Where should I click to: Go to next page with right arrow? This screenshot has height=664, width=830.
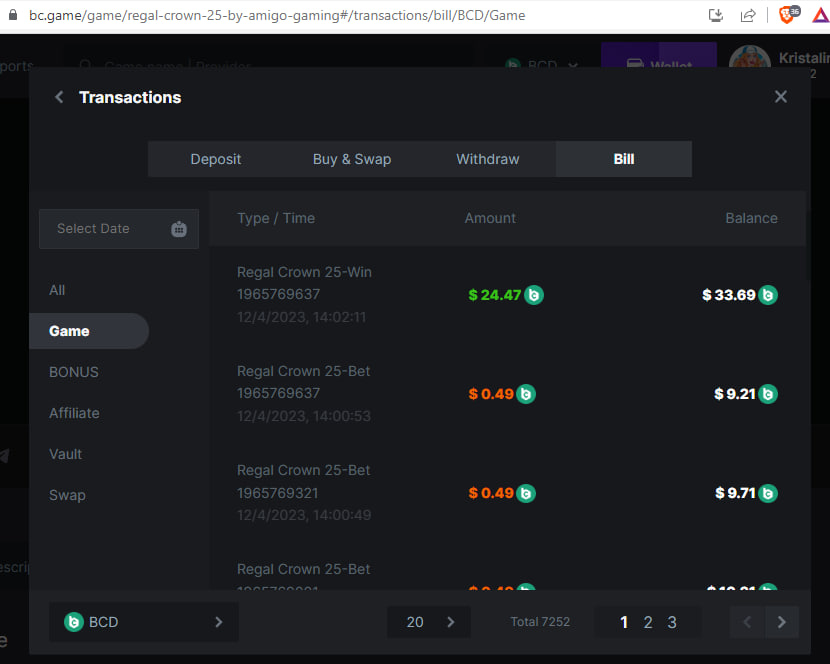[x=781, y=622]
